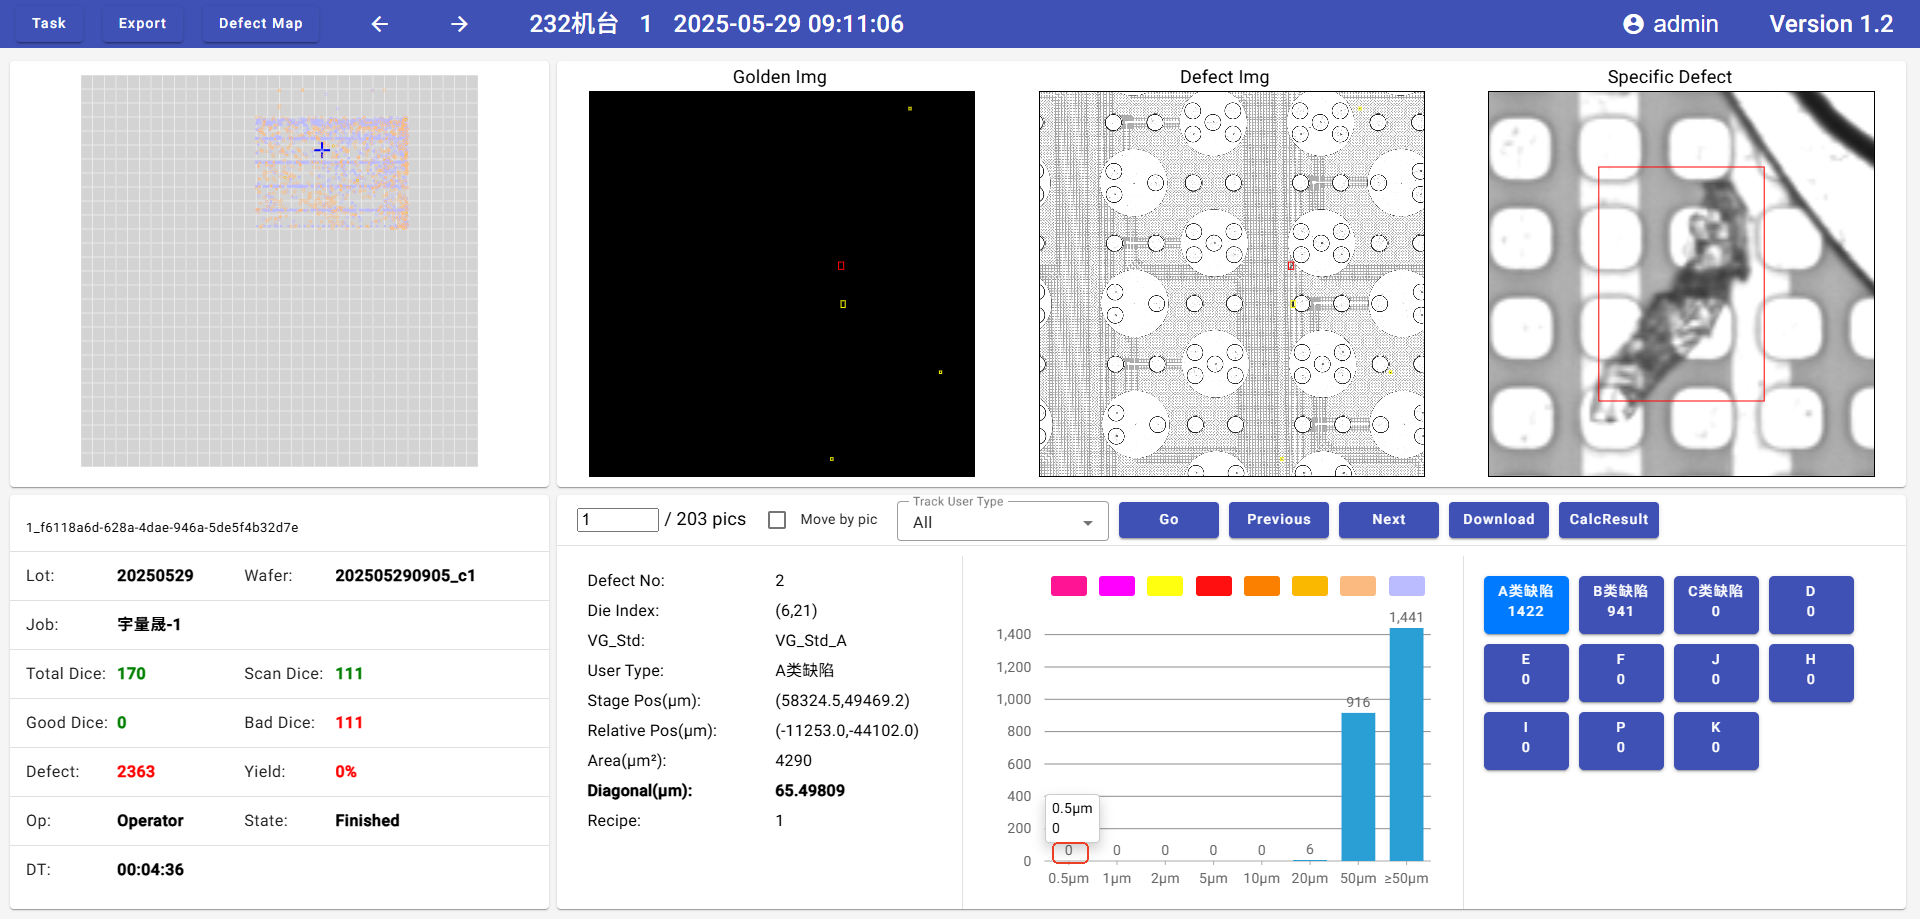The height and width of the screenshot is (919, 1920).
Task: Select the A类缺陷 1422 category button
Action: tap(1526, 604)
